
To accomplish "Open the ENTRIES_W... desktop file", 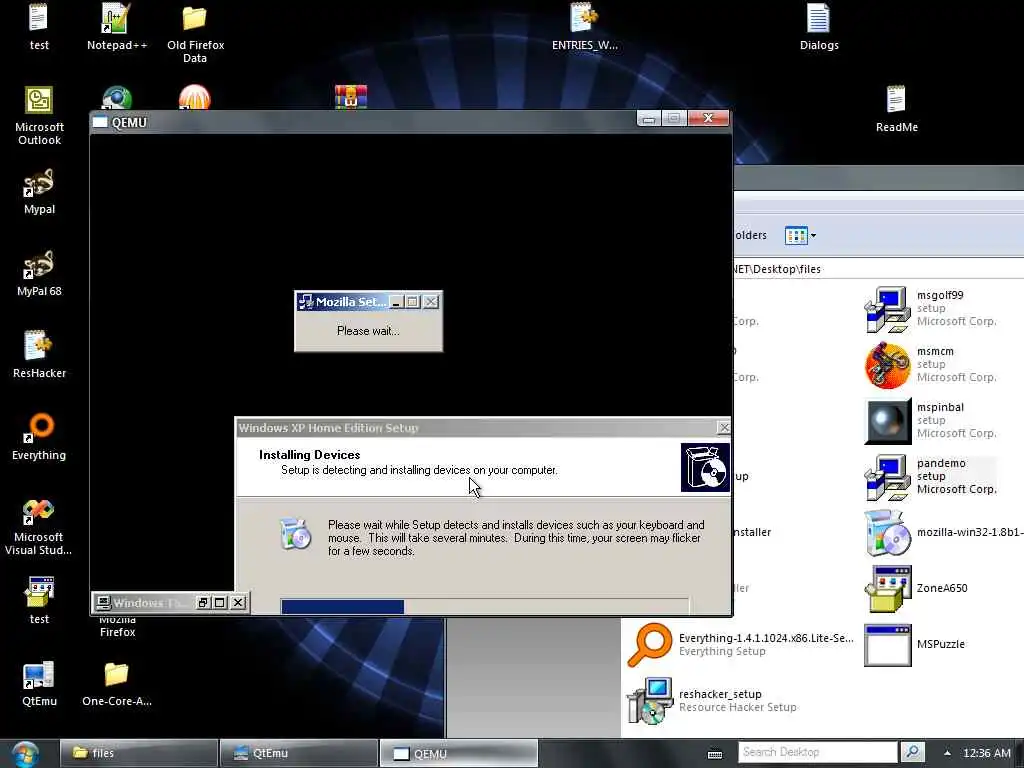I will coord(584,26).
